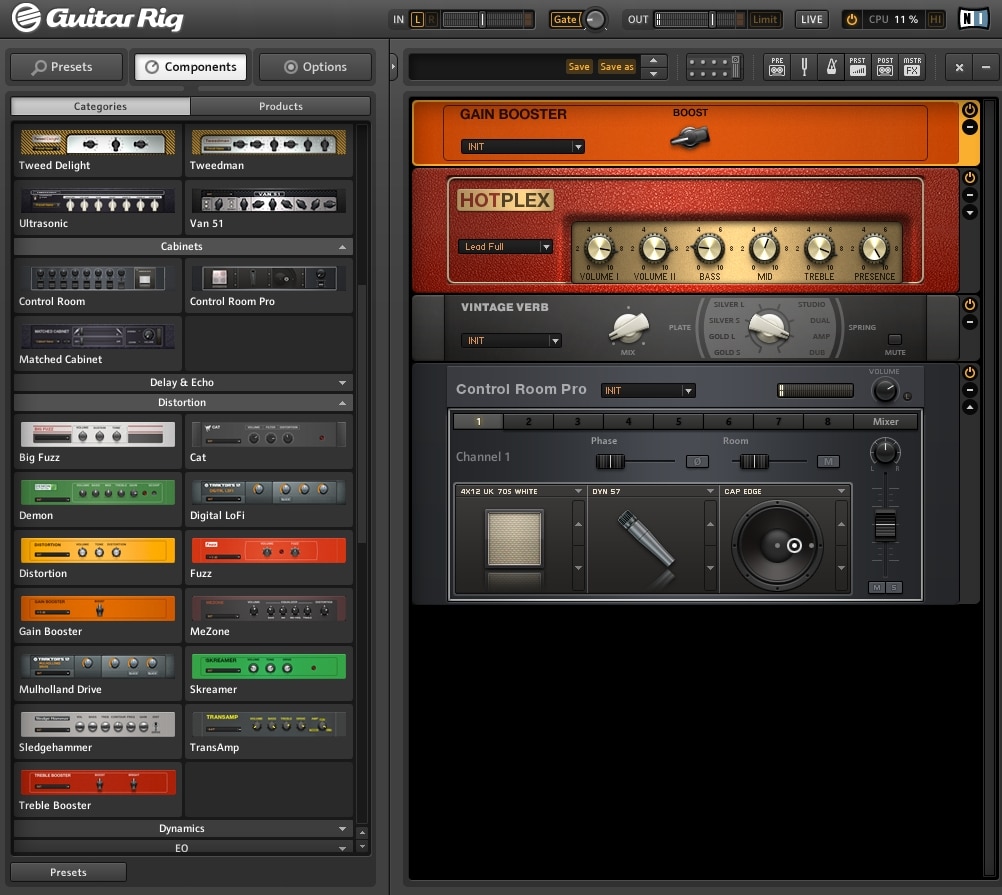Select the Sledgehammer component
Viewport: 1002px width, 895px height.
98,733
